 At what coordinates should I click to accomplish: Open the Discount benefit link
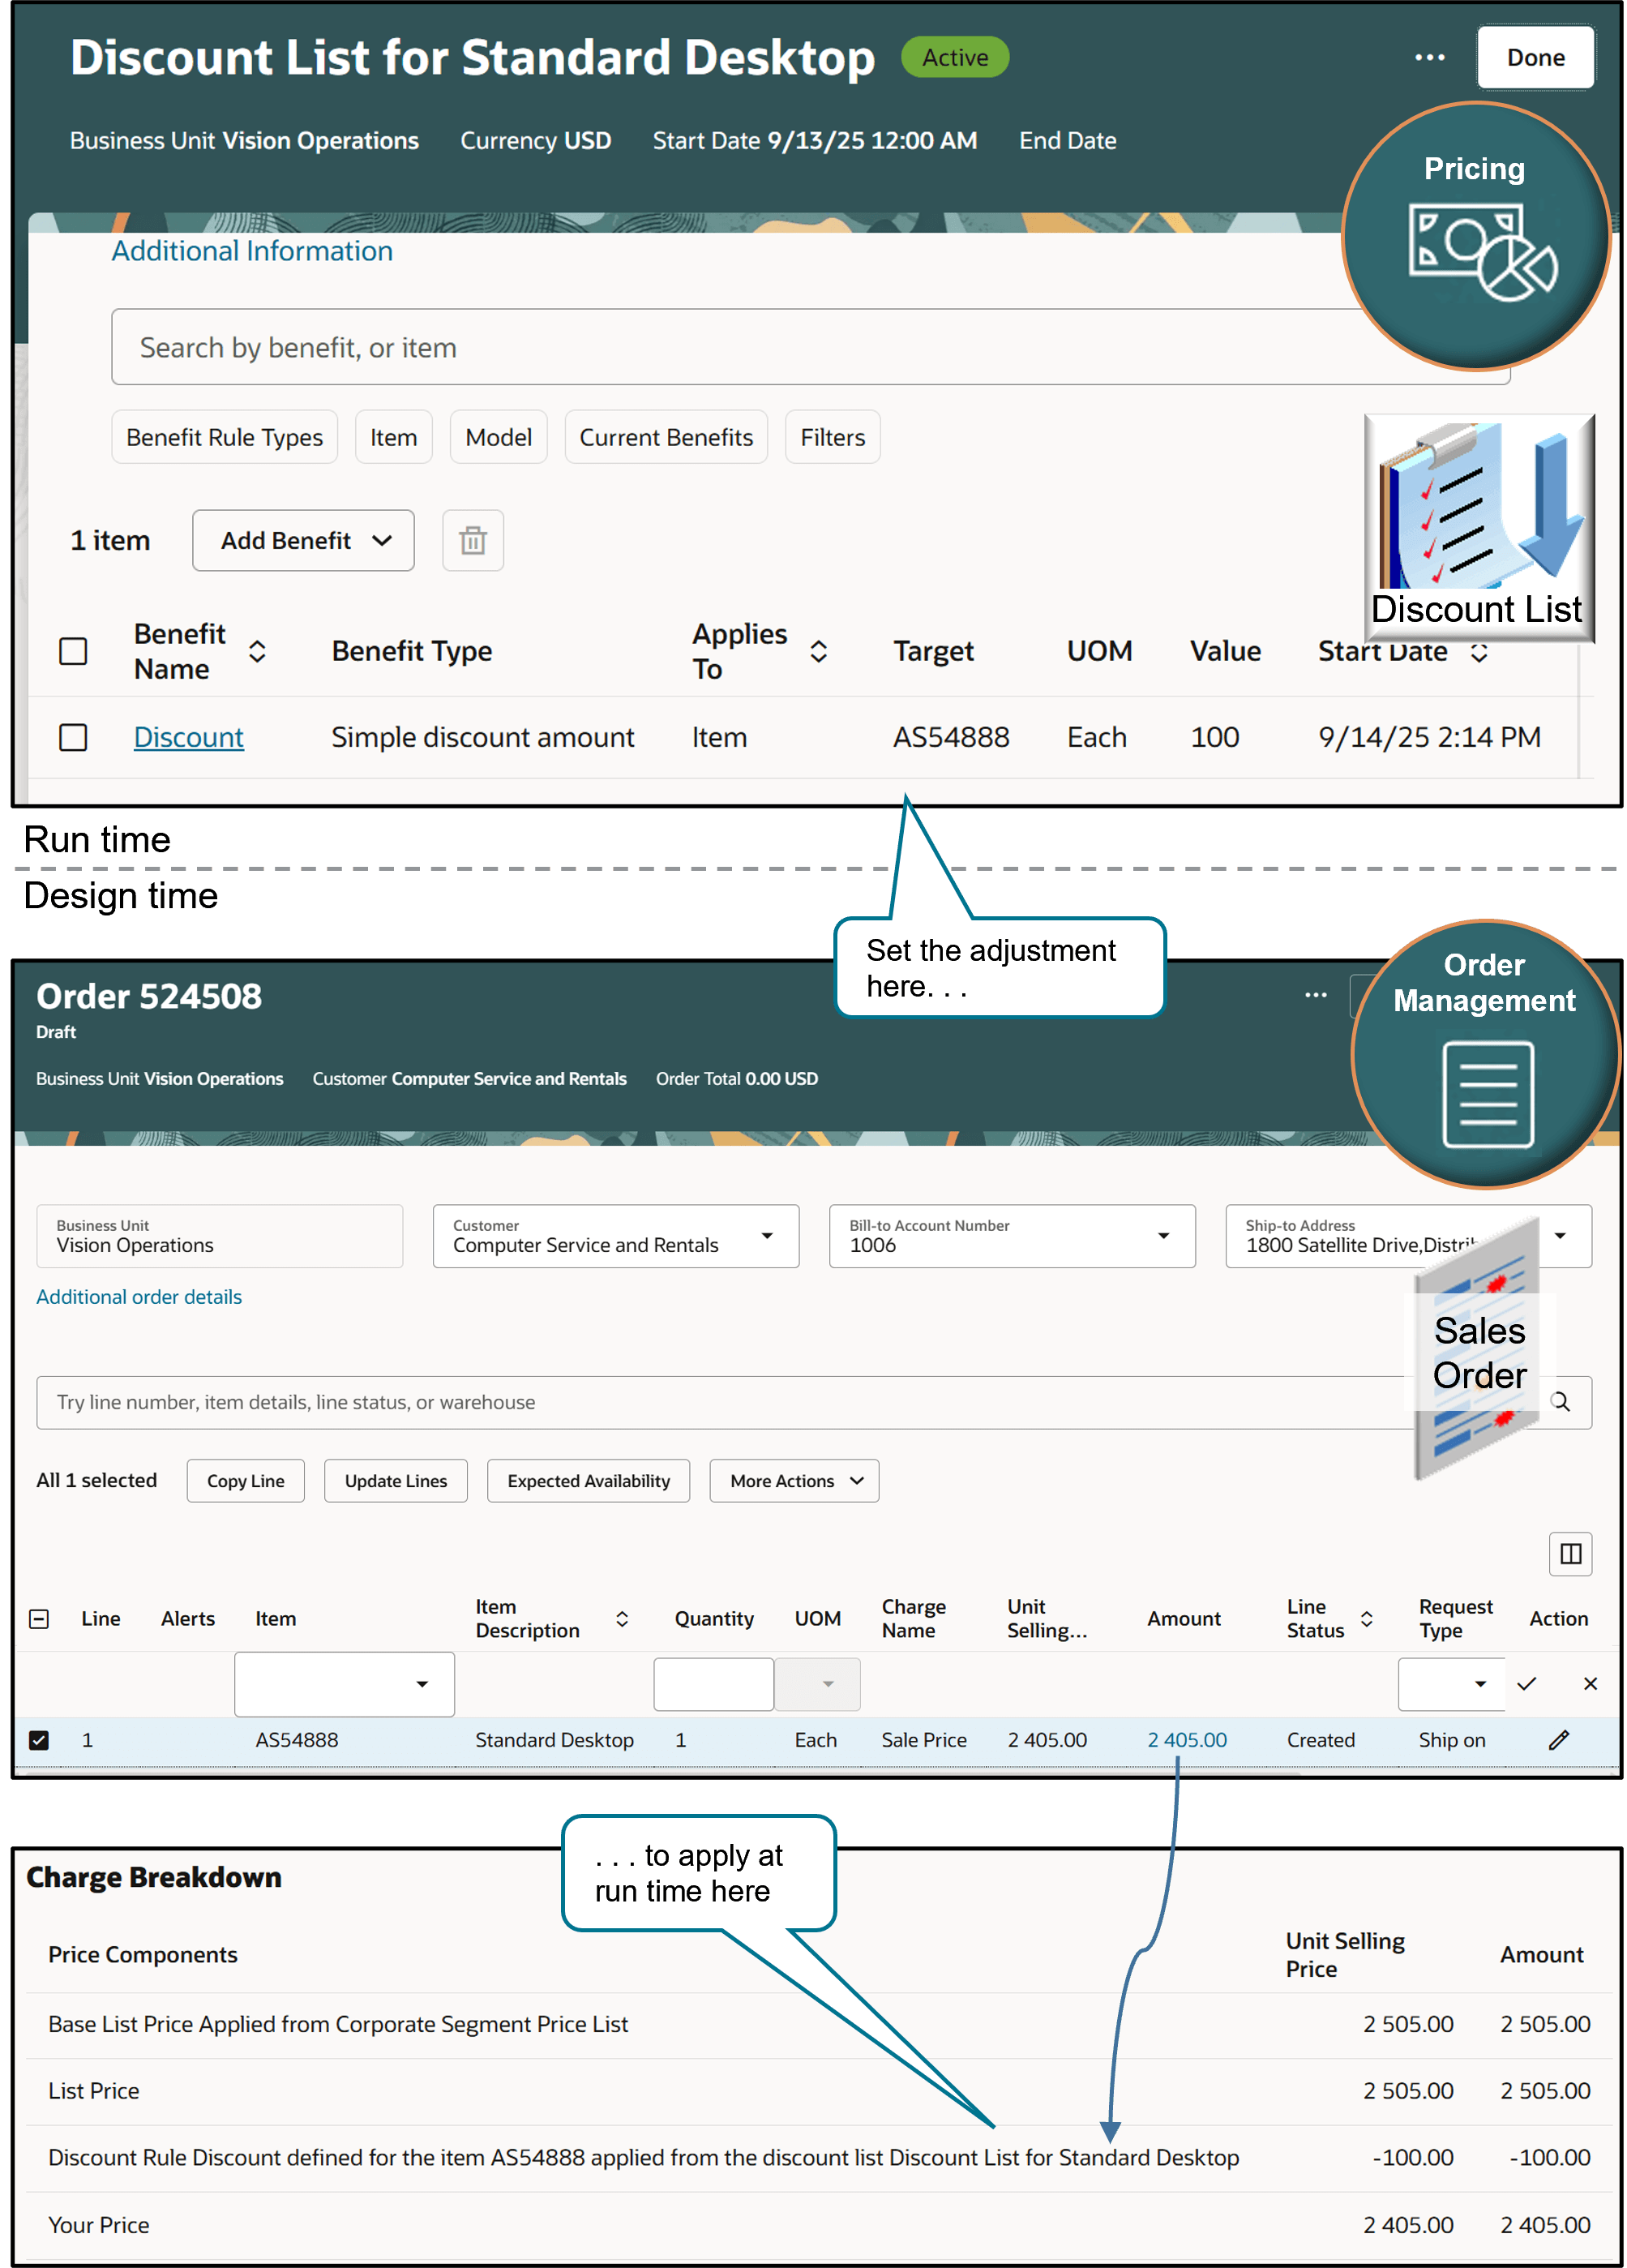click(x=188, y=737)
